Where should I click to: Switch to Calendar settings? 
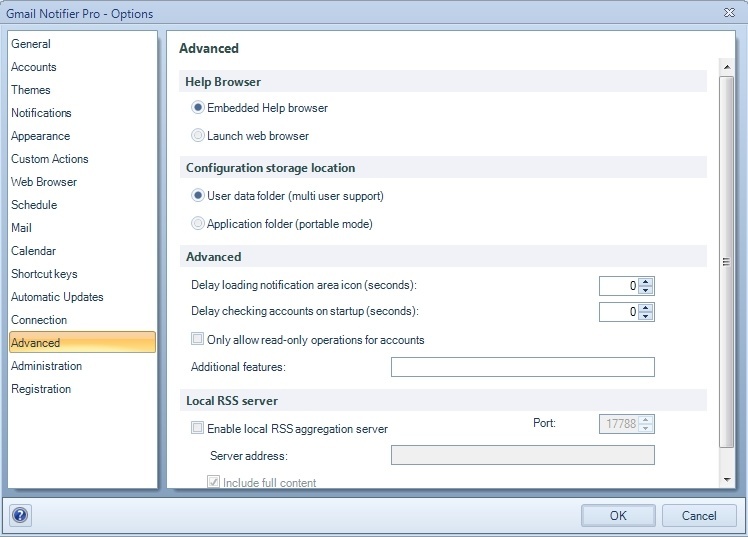click(83, 251)
